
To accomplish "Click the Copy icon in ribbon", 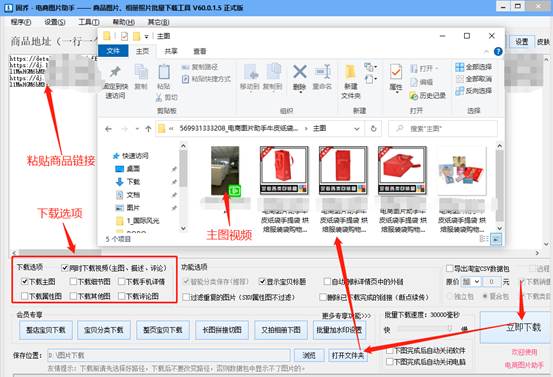I will [x=141, y=72].
